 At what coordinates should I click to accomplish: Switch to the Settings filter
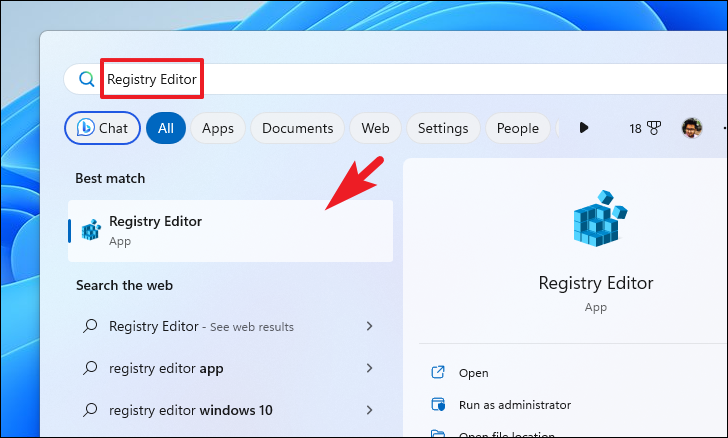(443, 128)
